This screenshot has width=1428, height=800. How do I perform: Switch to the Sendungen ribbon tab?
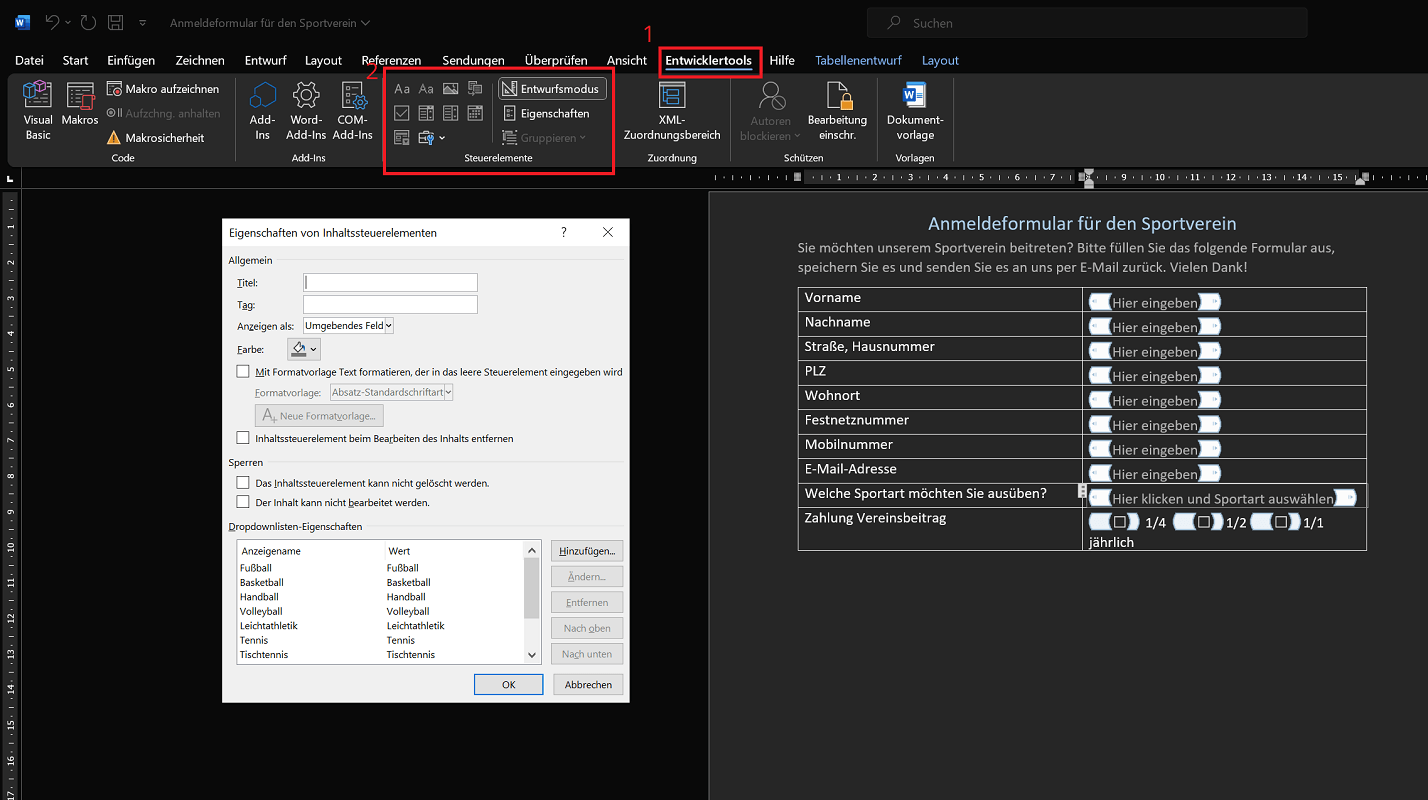[x=473, y=60]
